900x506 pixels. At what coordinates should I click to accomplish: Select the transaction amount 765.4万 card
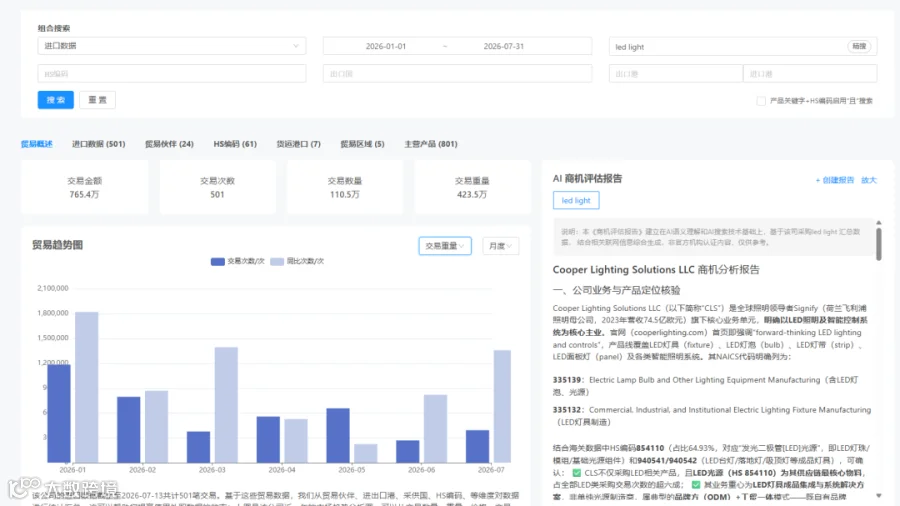click(x=84, y=188)
